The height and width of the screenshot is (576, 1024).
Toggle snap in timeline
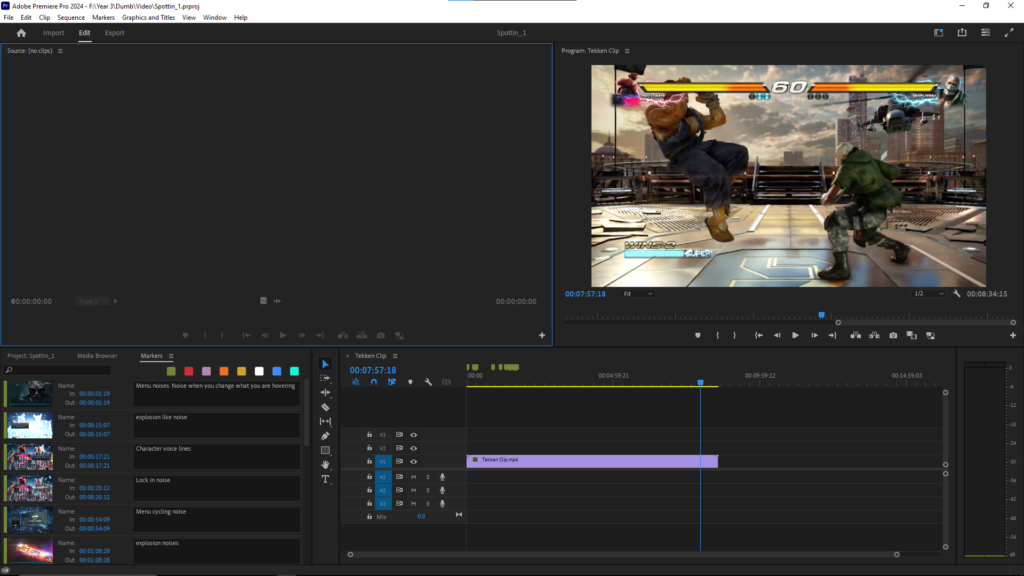tap(373, 382)
